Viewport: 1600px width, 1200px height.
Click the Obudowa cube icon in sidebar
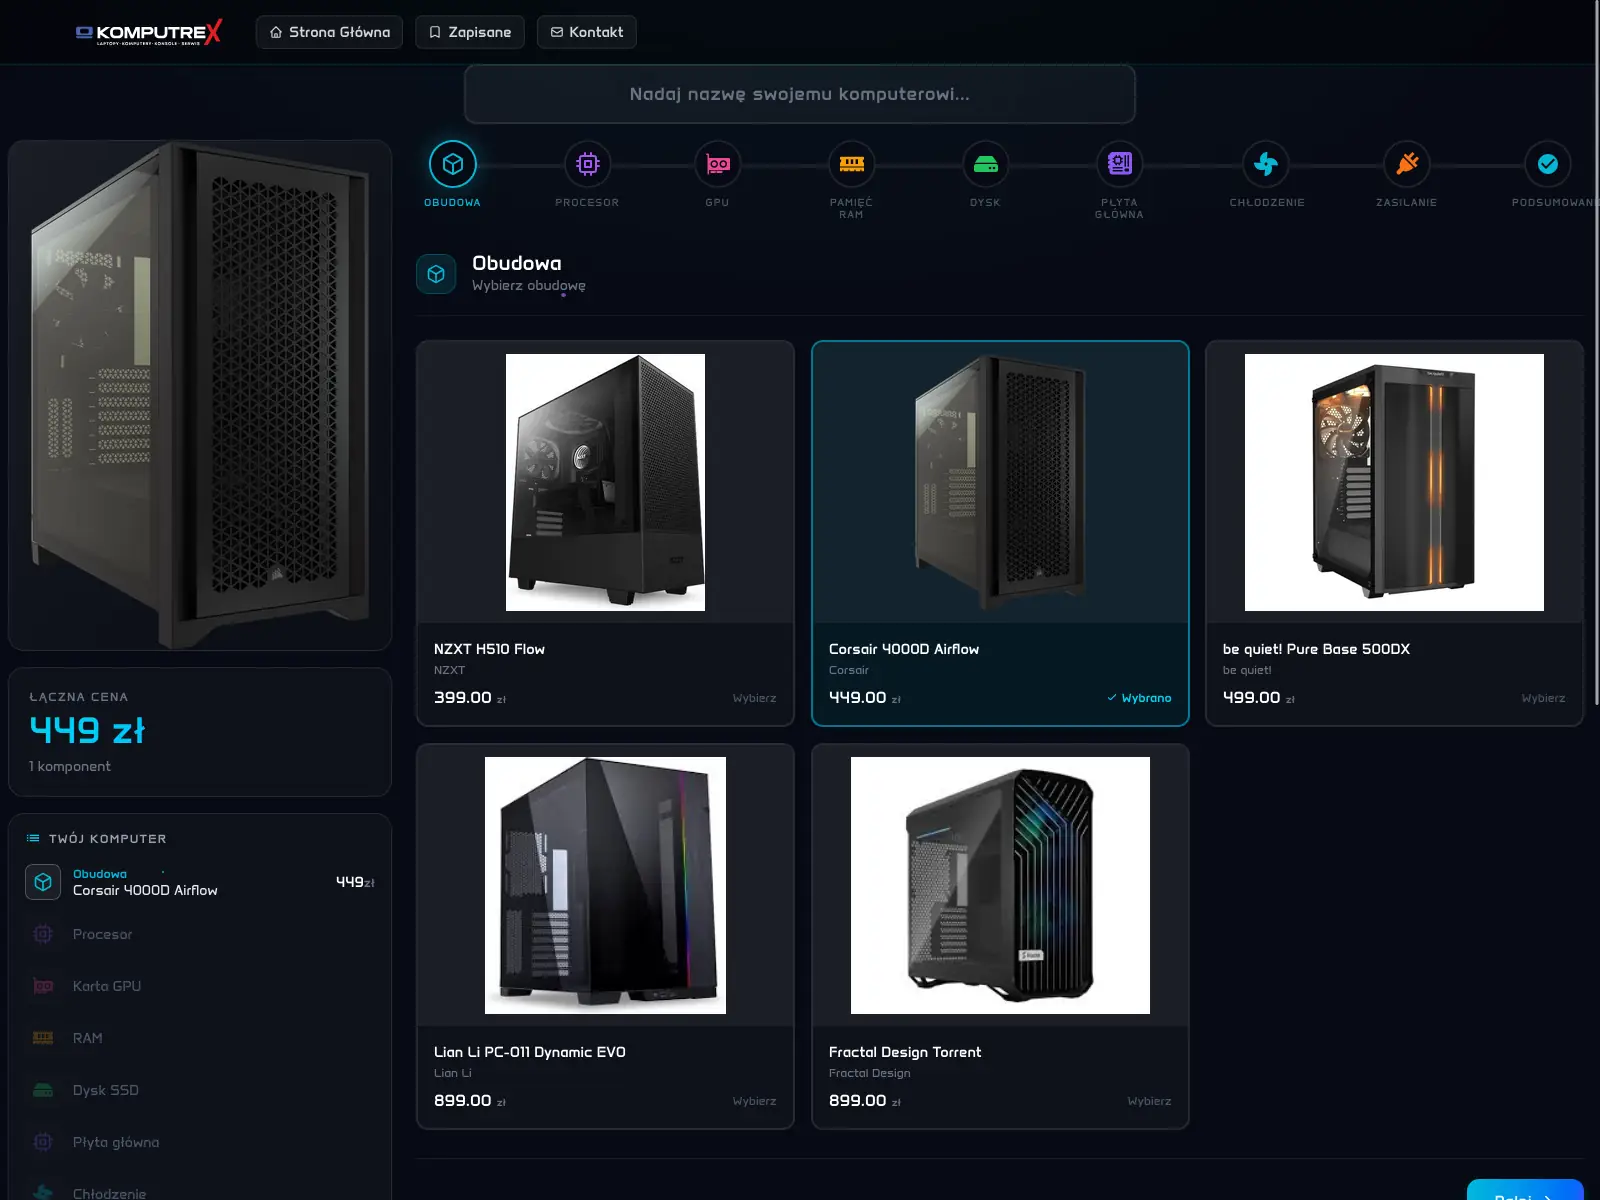click(x=42, y=881)
